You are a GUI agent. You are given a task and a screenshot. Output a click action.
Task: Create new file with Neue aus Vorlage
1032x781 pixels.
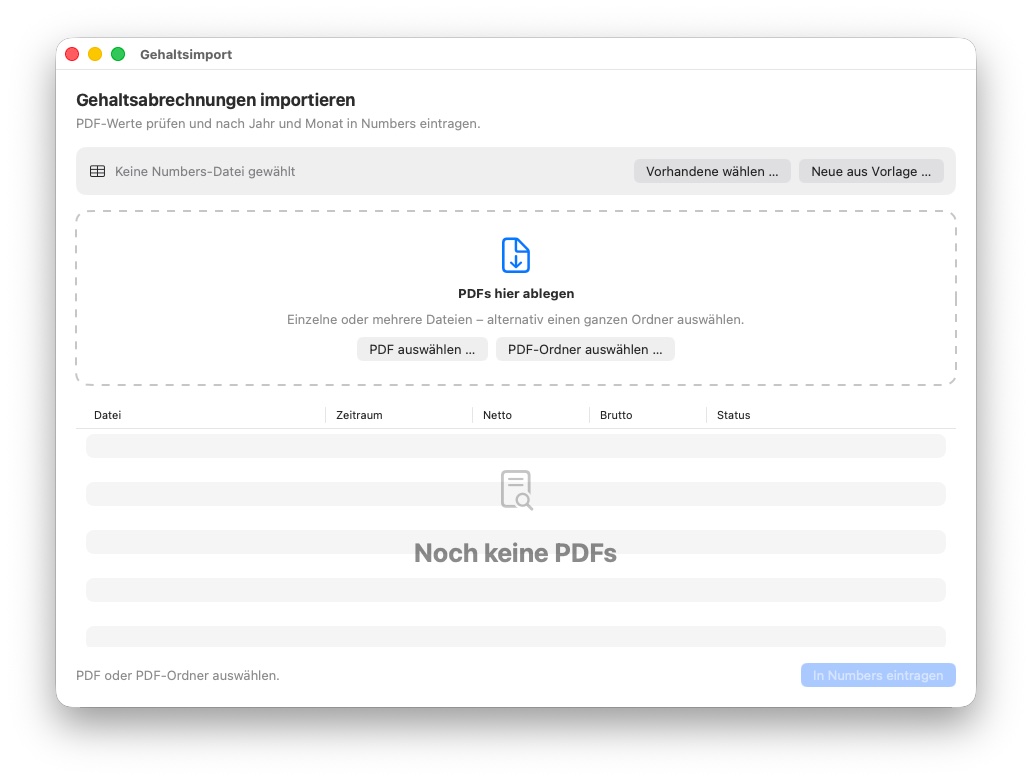(871, 171)
